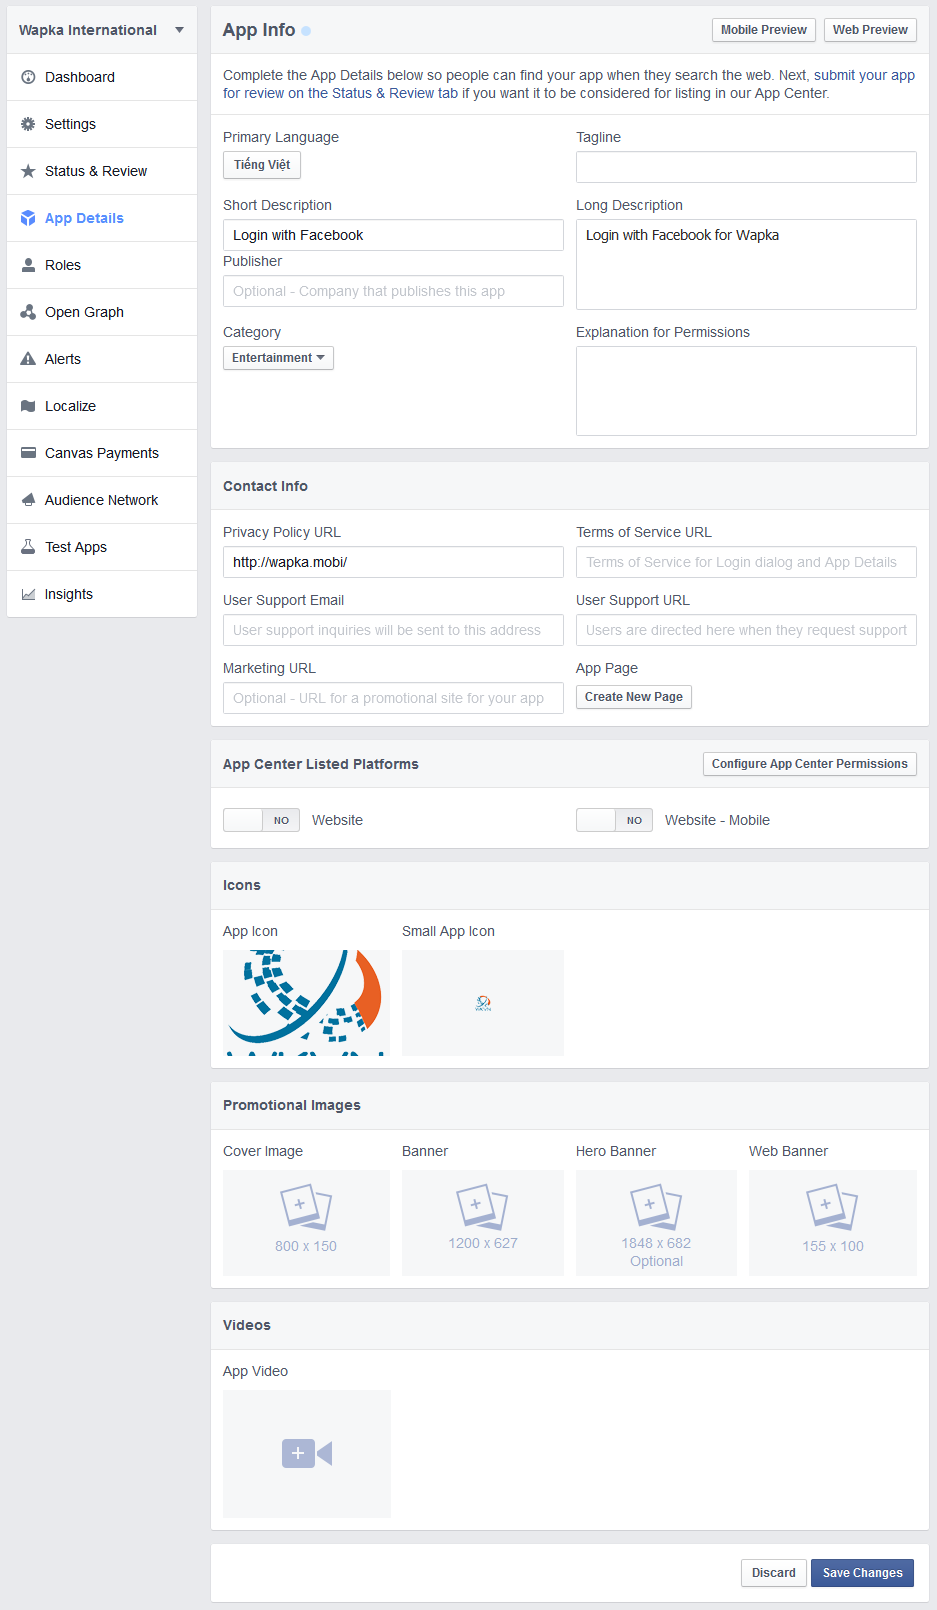Toggle the Website platform switch
The width and height of the screenshot is (937, 1610).
coord(261,820)
